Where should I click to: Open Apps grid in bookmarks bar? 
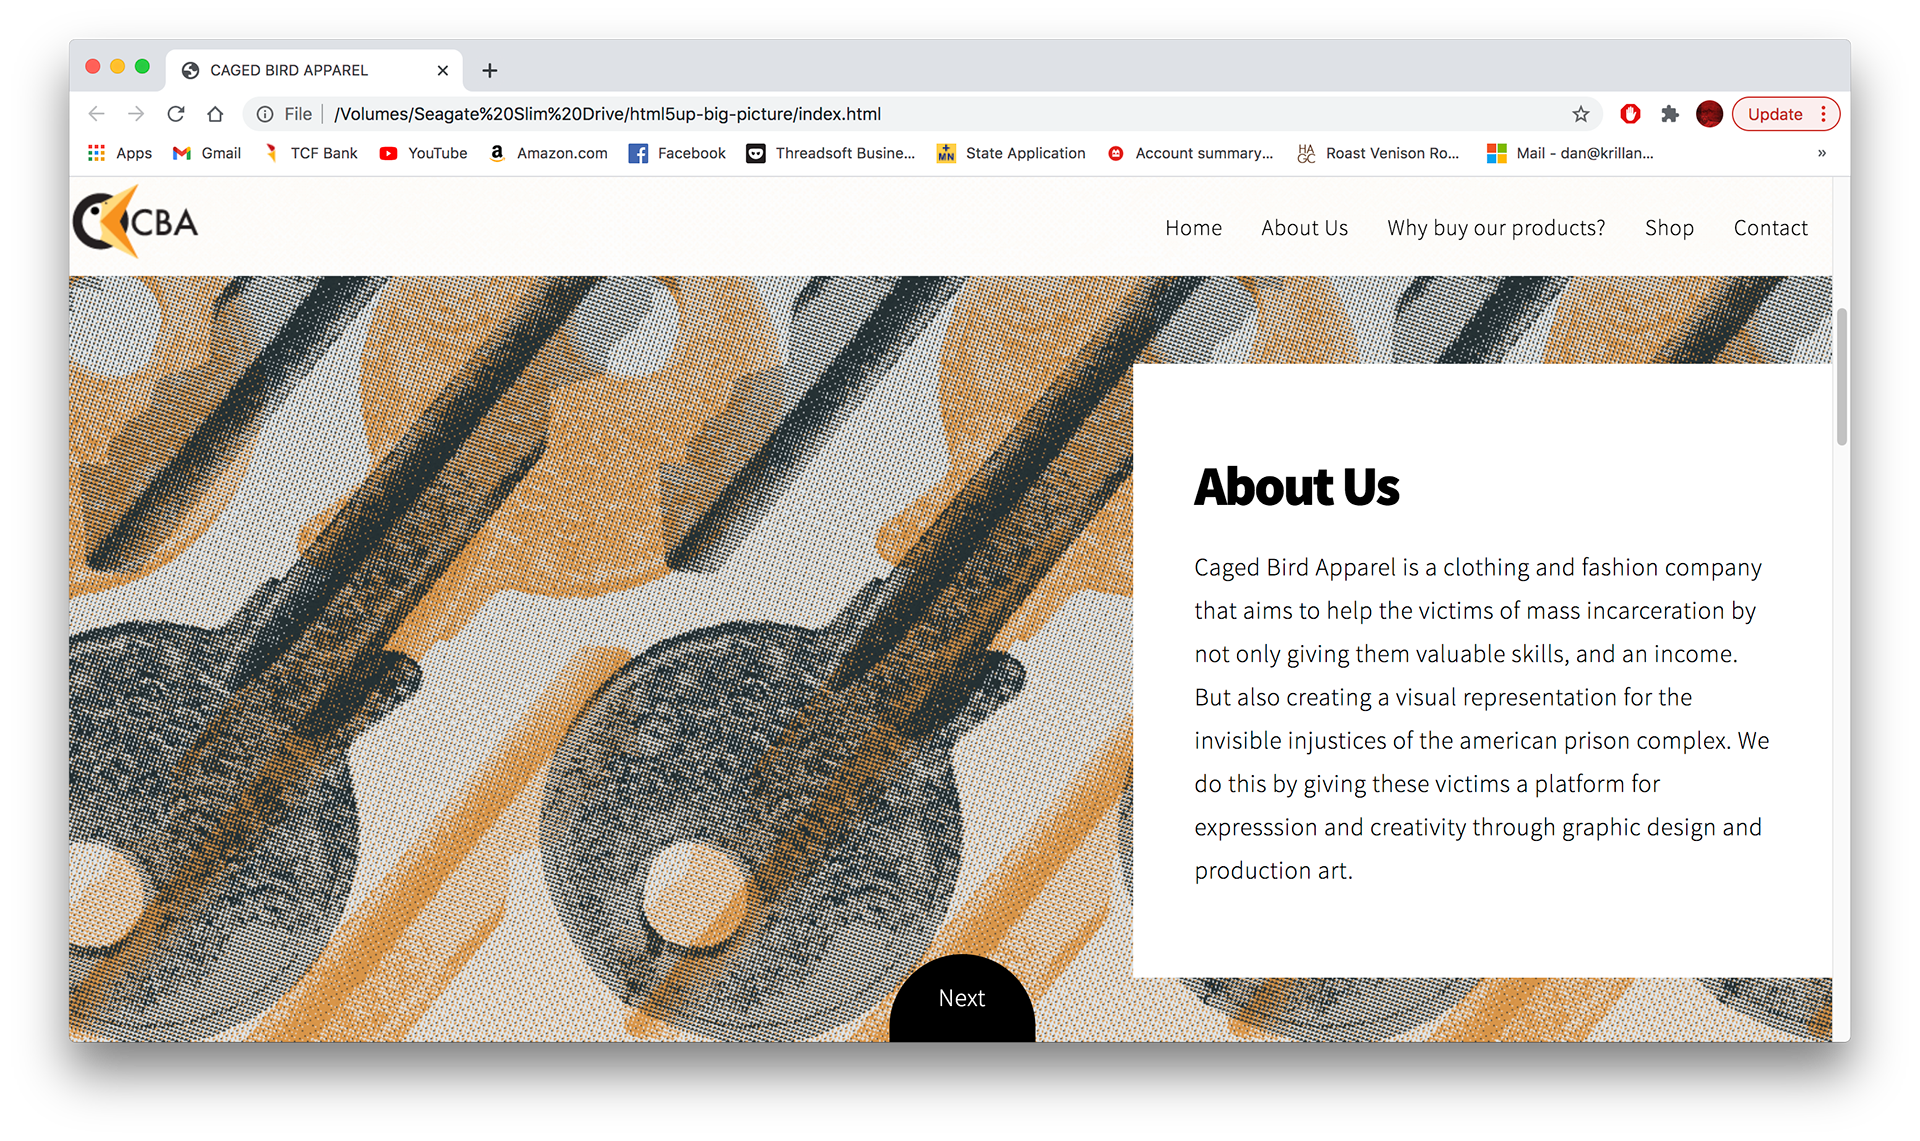[120, 153]
